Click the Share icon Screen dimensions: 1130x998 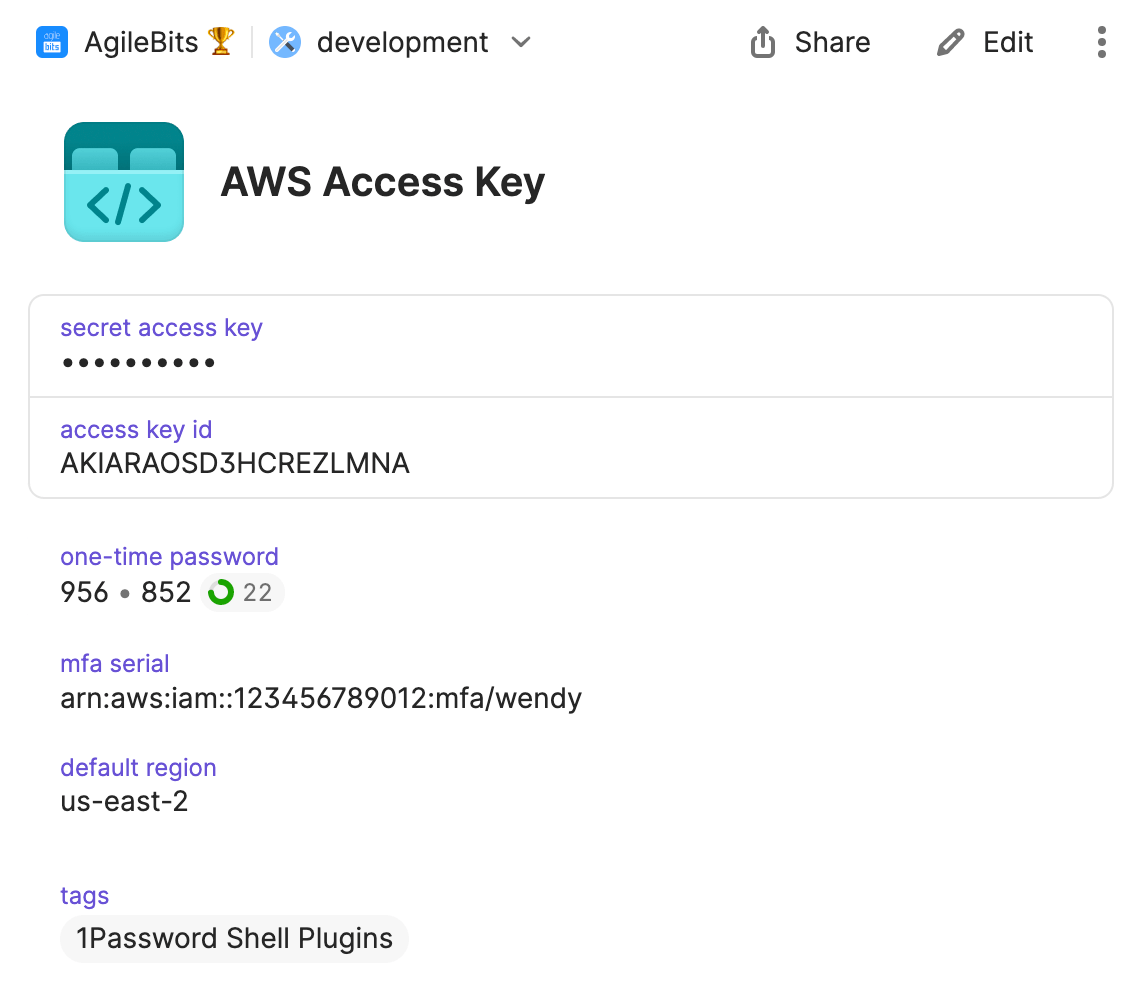click(762, 42)
